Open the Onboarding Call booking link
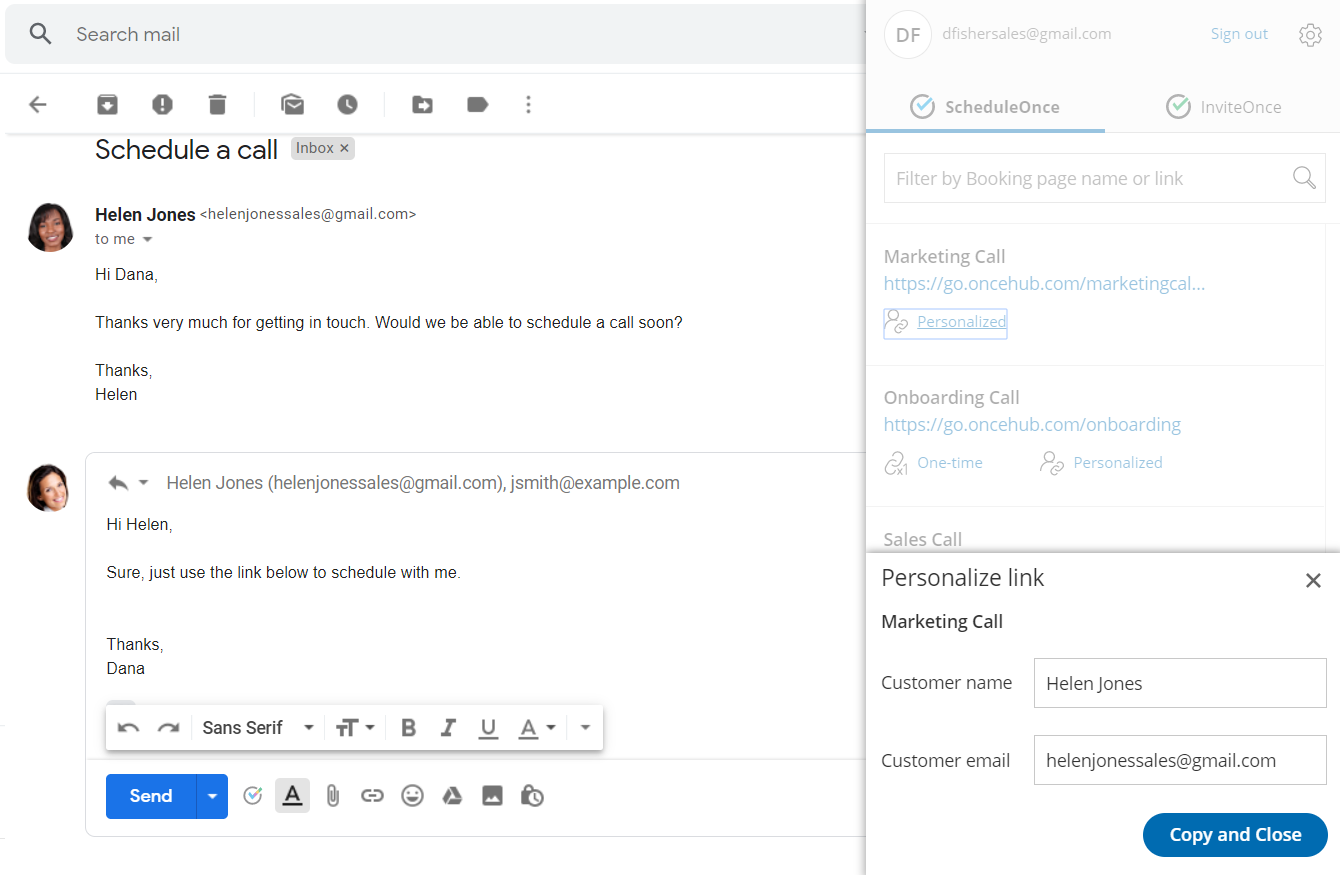Image resolution: width=1340 pixels, height=875 pixels. (1032, 425)
